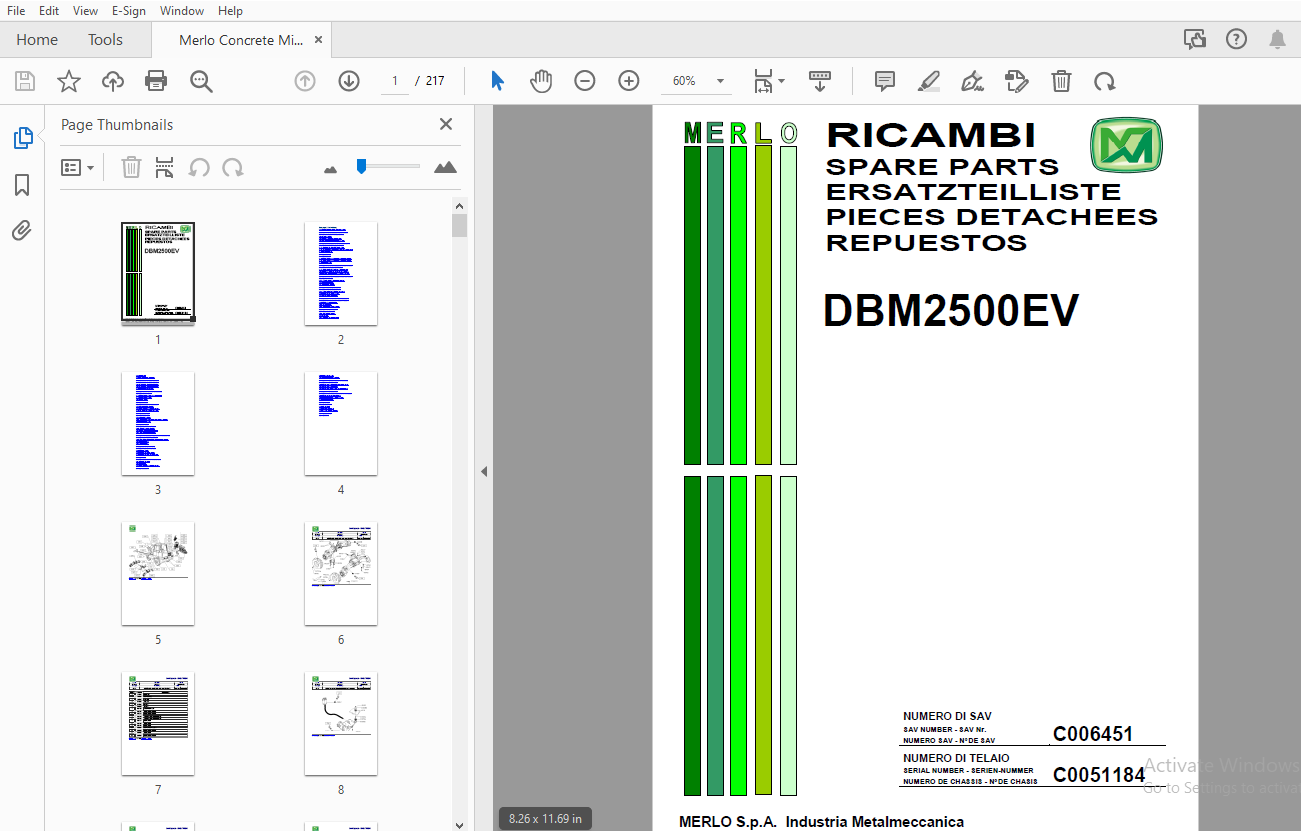This screenshot has width=1301, height=831.
Task: Click the read mode keyboard icon
Action: [820, 81]
